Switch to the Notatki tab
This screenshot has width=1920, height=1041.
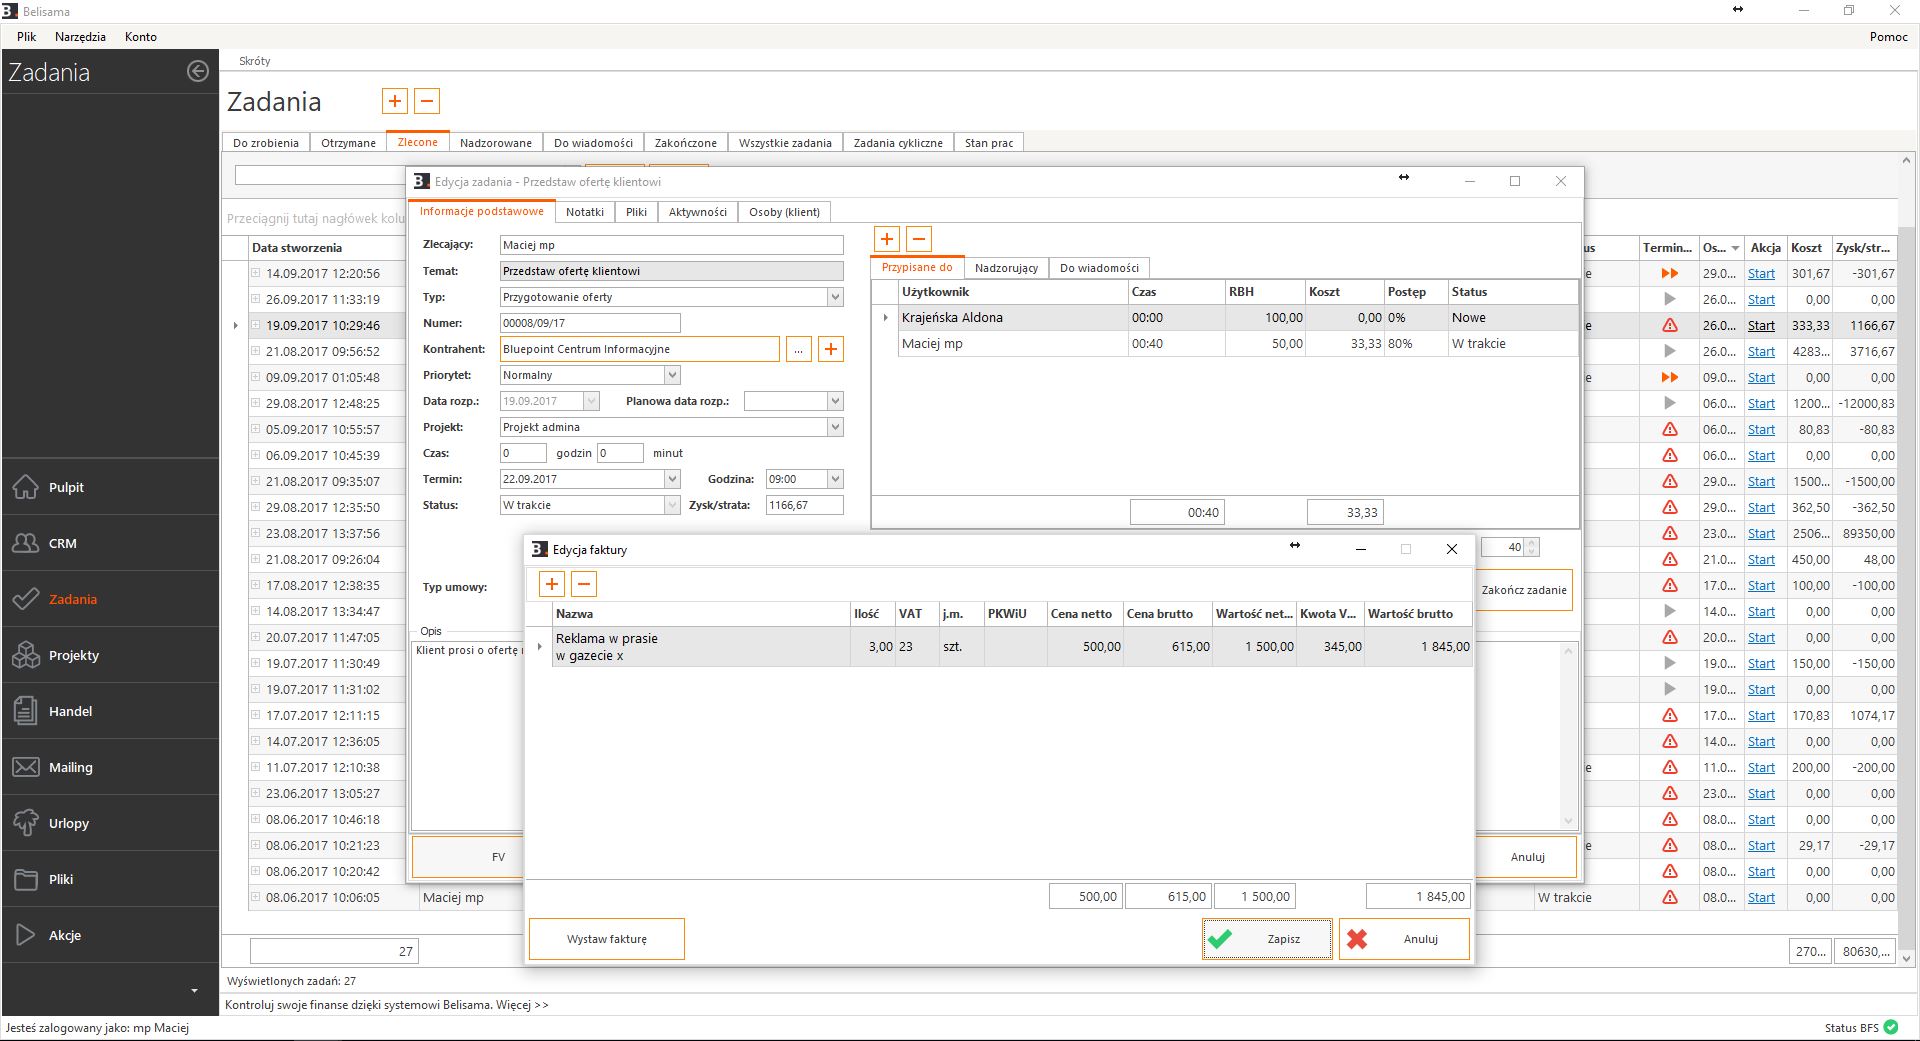(584, 212)
